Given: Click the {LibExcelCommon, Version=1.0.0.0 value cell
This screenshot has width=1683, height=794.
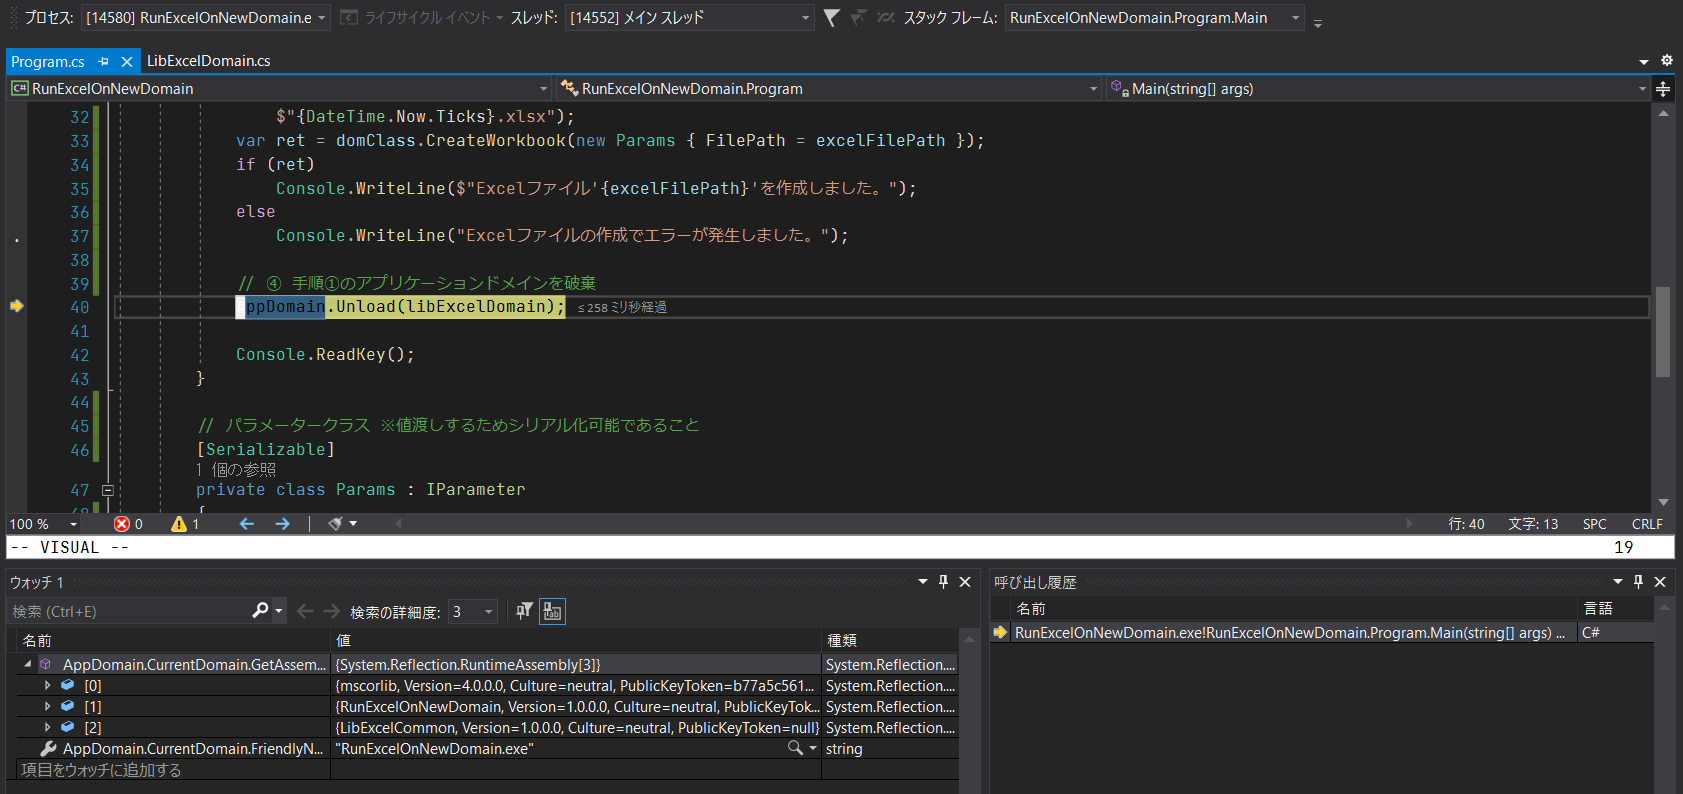Looking at the screenshot, I should 576,728.
